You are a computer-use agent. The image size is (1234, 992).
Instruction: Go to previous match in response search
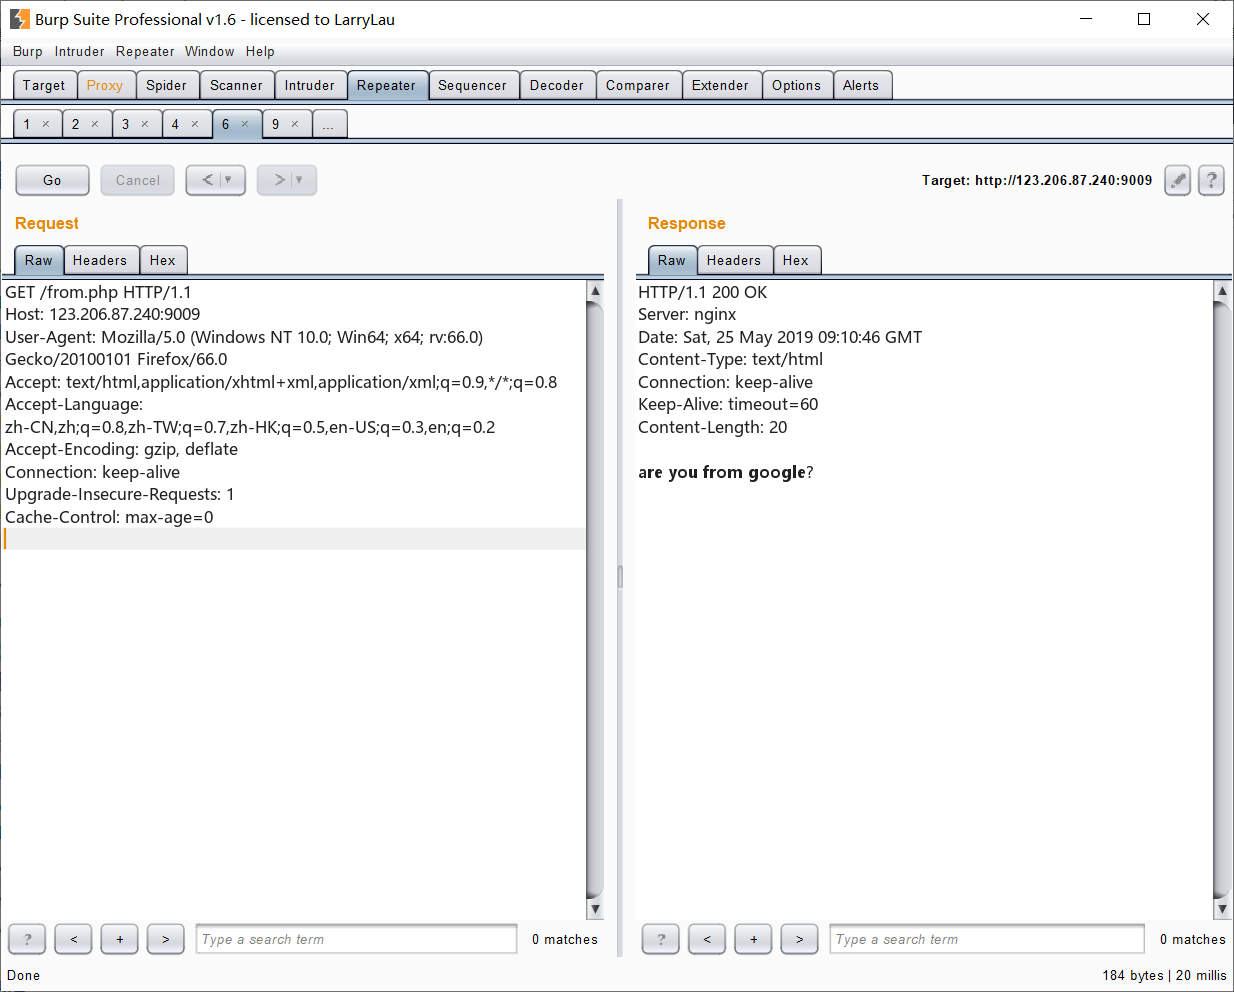point(707,939)
